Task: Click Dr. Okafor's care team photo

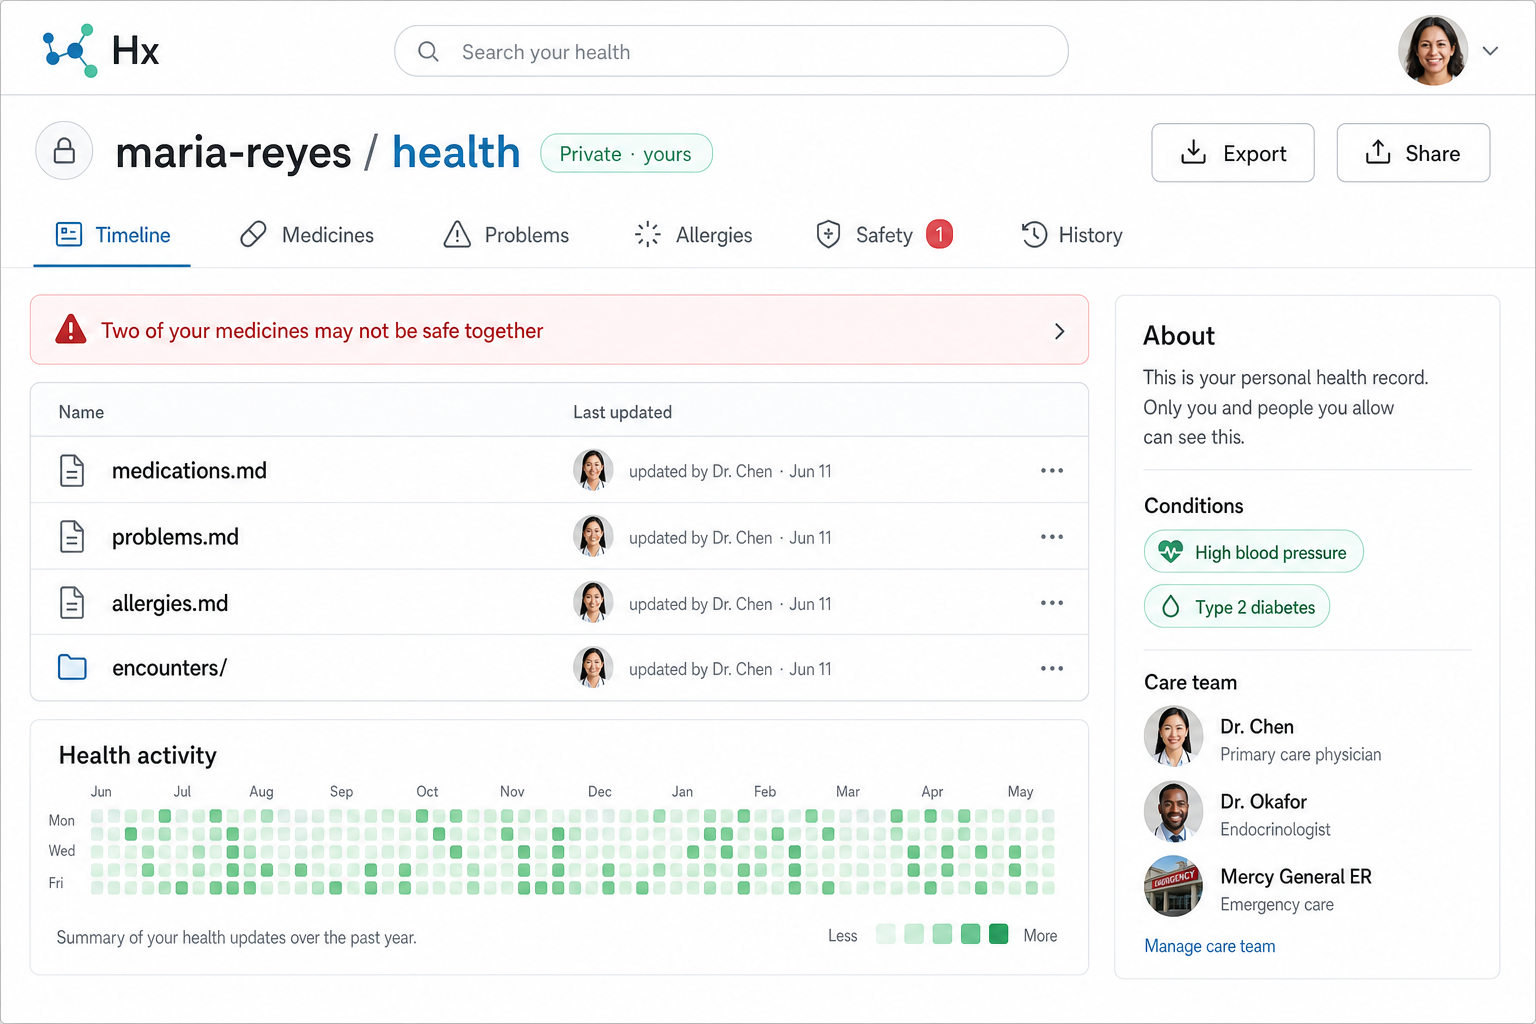Action: pyautogui.click(x=1173, y=811)
